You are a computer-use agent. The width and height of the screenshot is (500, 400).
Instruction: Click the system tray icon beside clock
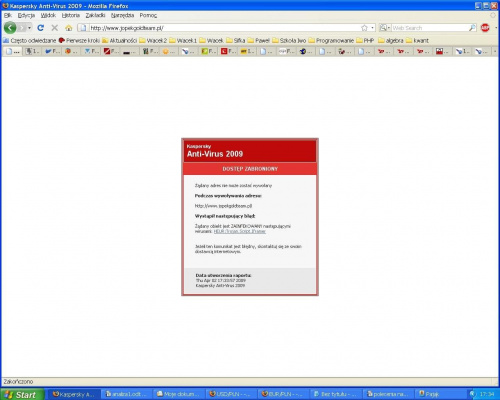[473, 394]
